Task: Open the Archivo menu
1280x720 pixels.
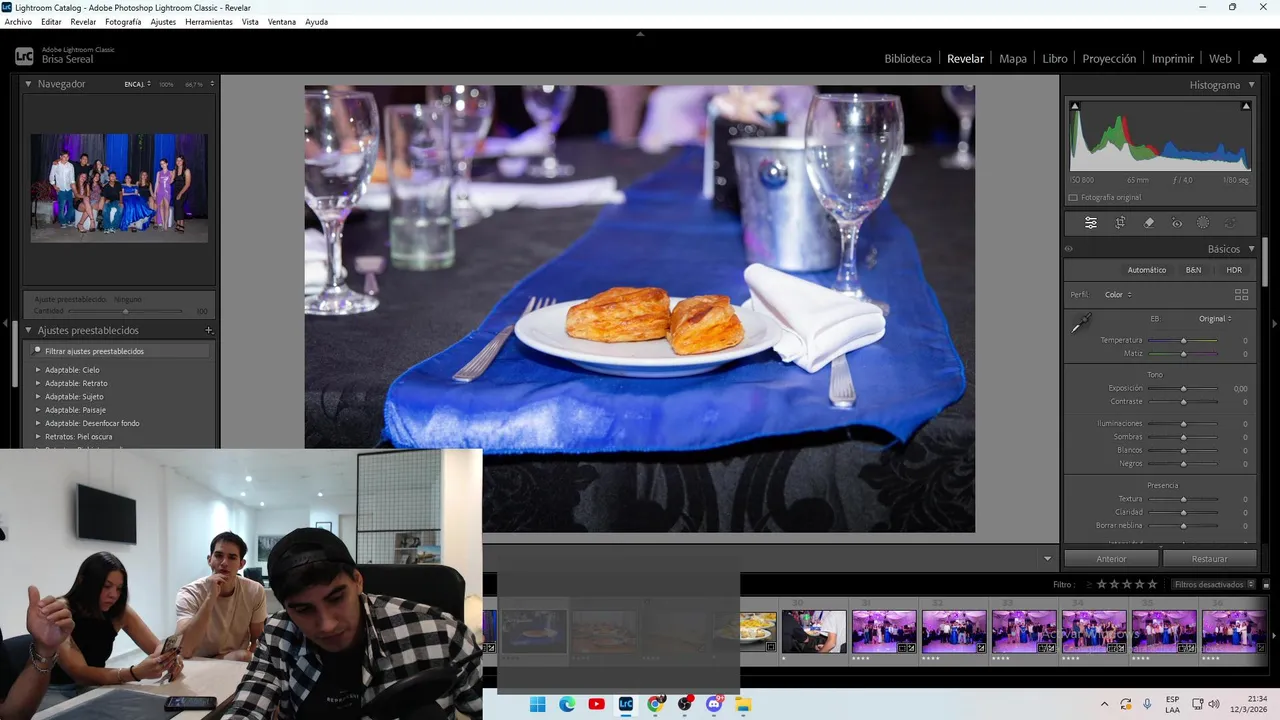Action: (18, 22)
